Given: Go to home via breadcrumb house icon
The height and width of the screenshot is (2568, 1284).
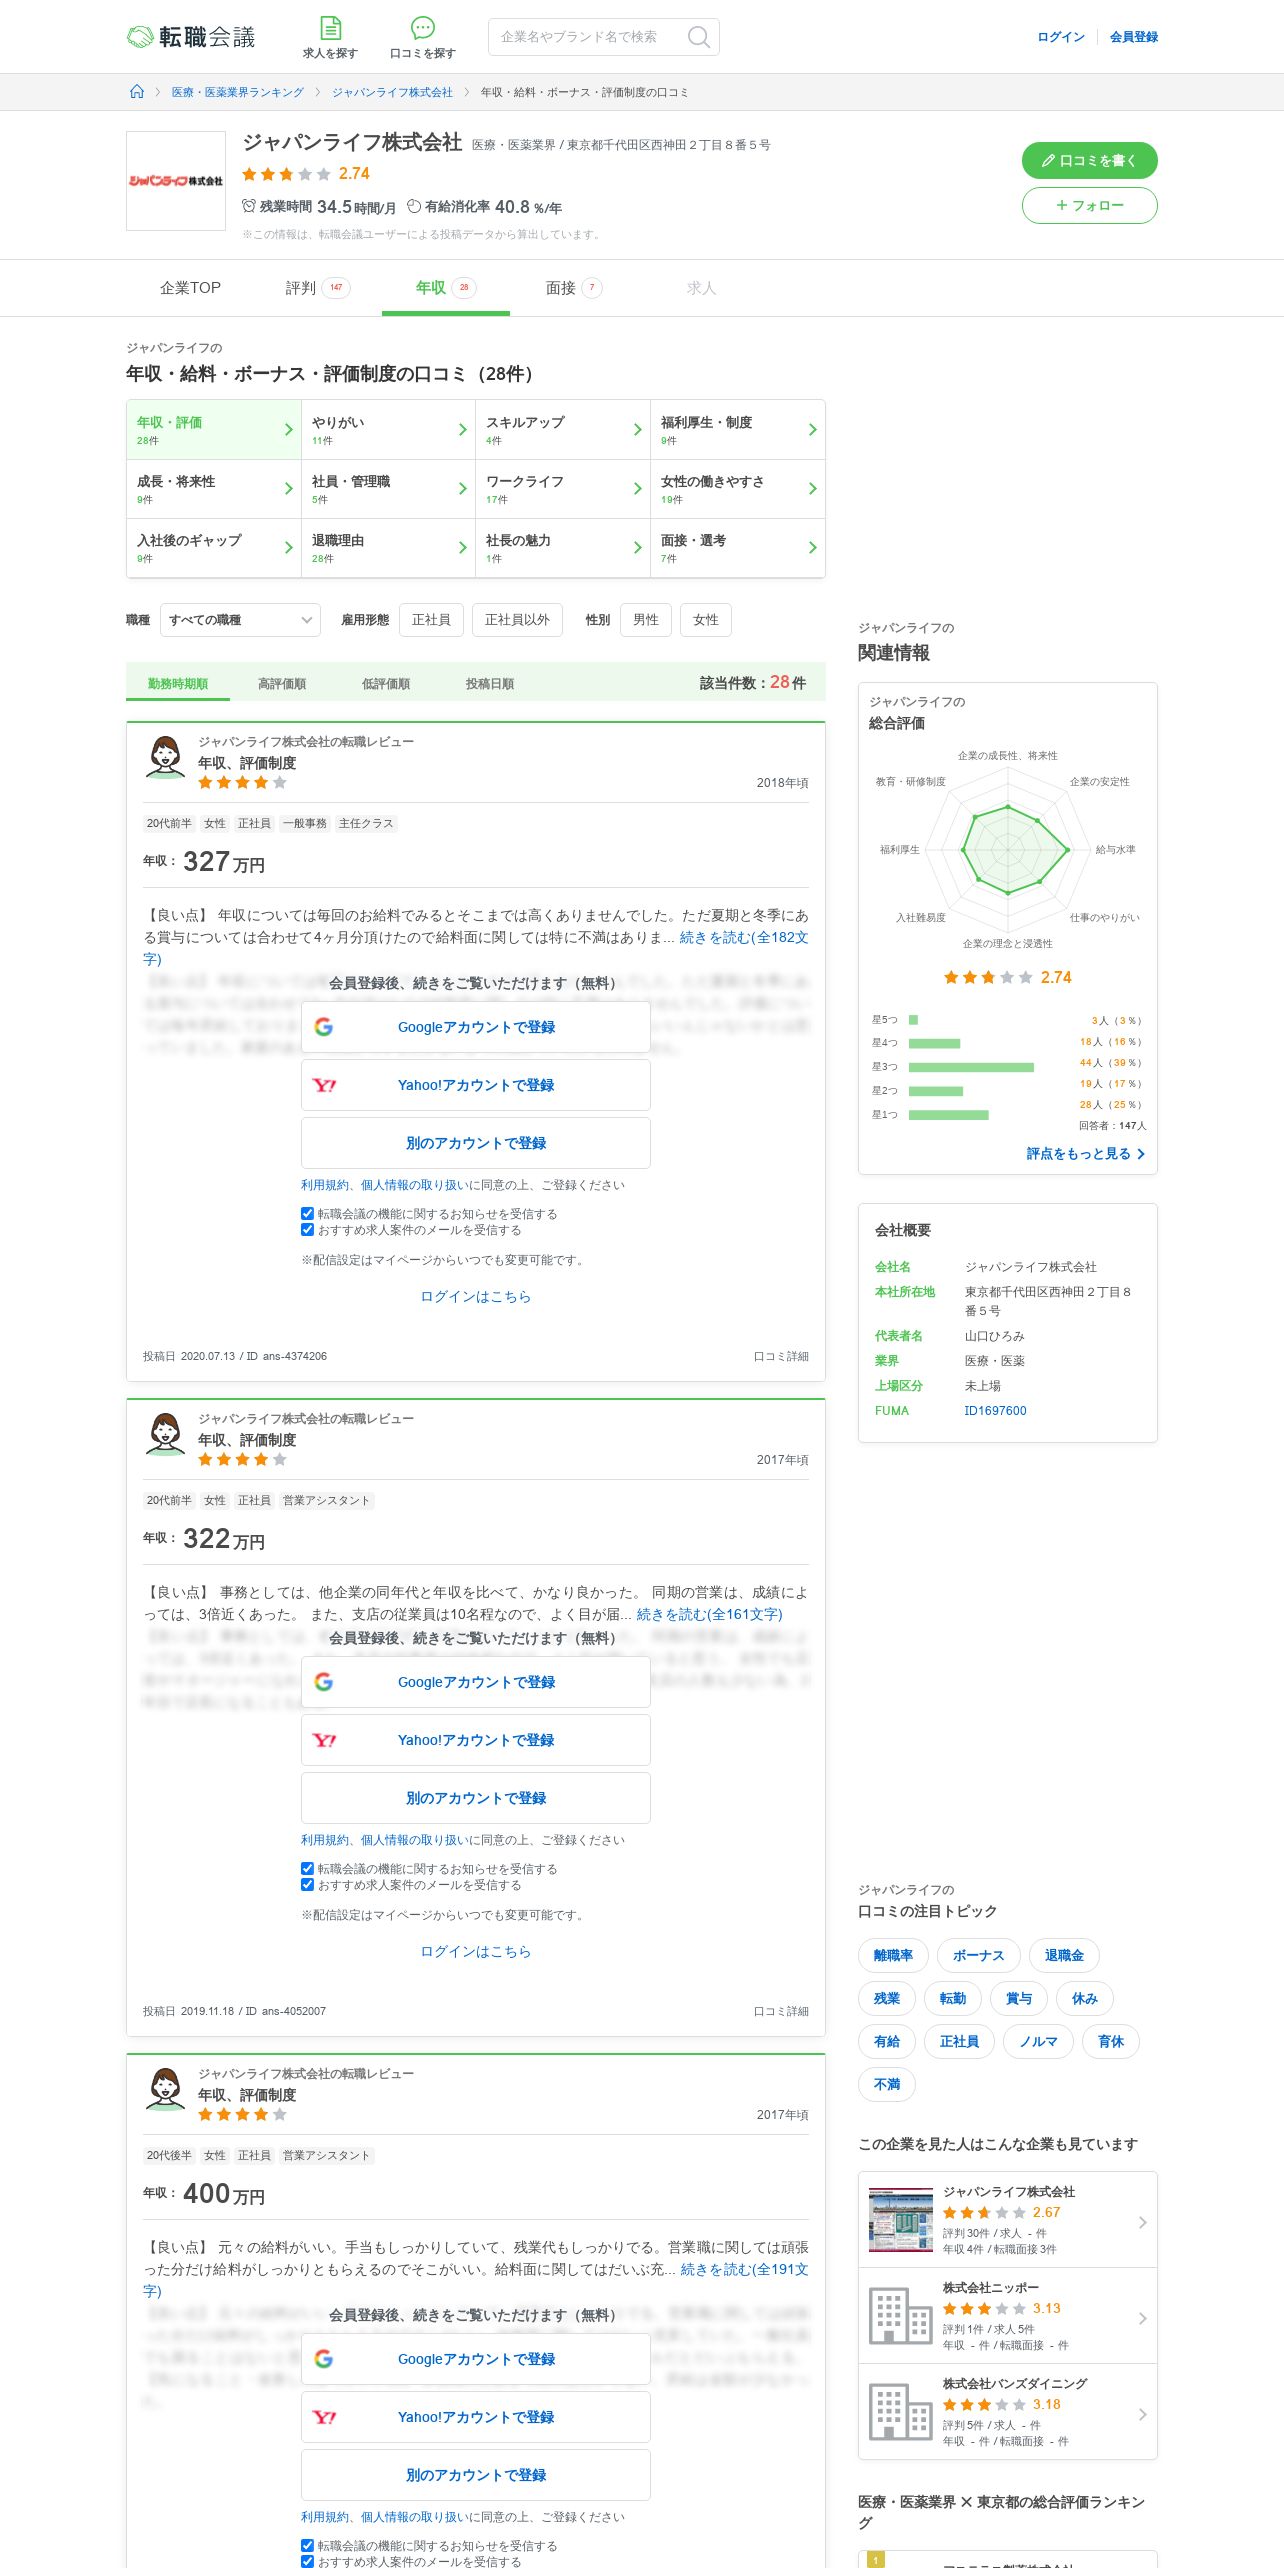Looking at the screenshot, I should point(137,92).
